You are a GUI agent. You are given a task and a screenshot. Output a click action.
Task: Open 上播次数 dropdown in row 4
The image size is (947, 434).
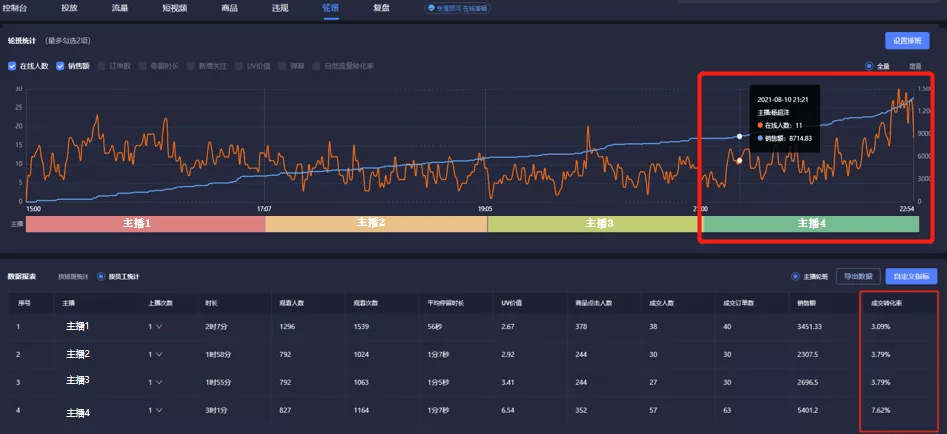(158, 412)
